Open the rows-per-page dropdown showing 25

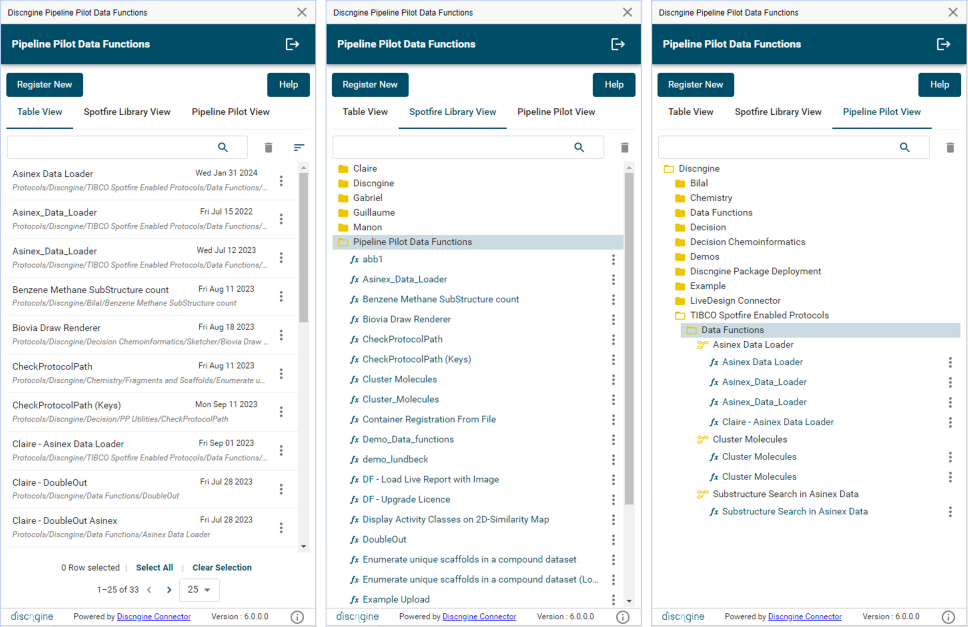tap(199, 590)
